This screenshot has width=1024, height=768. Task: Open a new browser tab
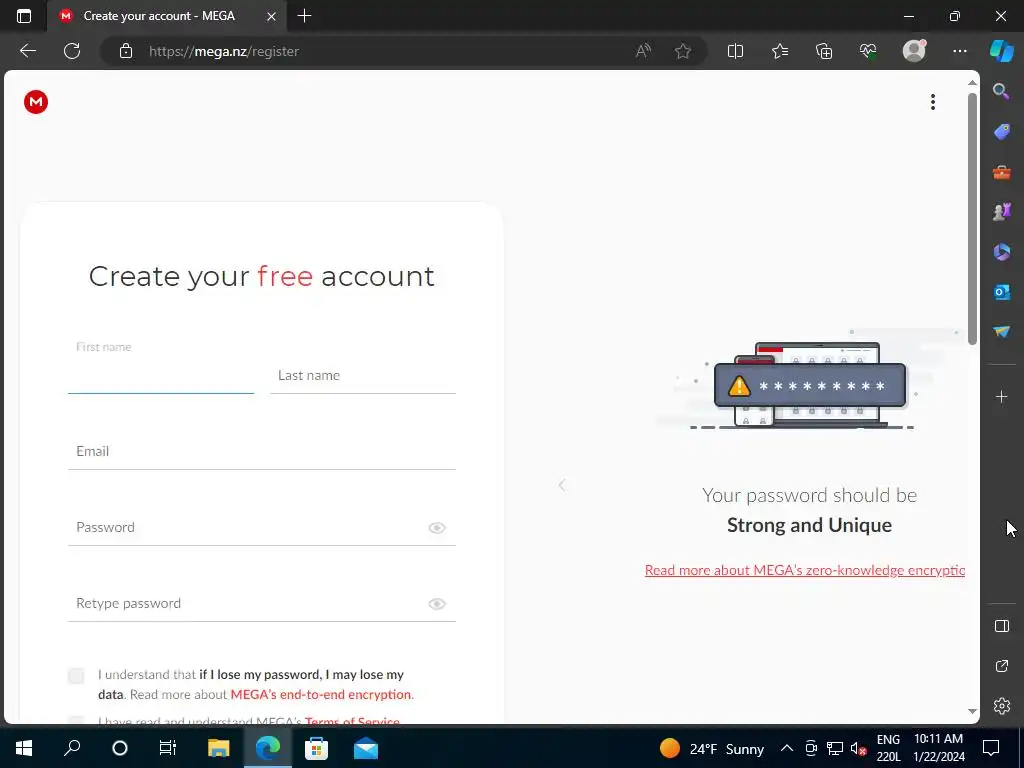(304, 16)
